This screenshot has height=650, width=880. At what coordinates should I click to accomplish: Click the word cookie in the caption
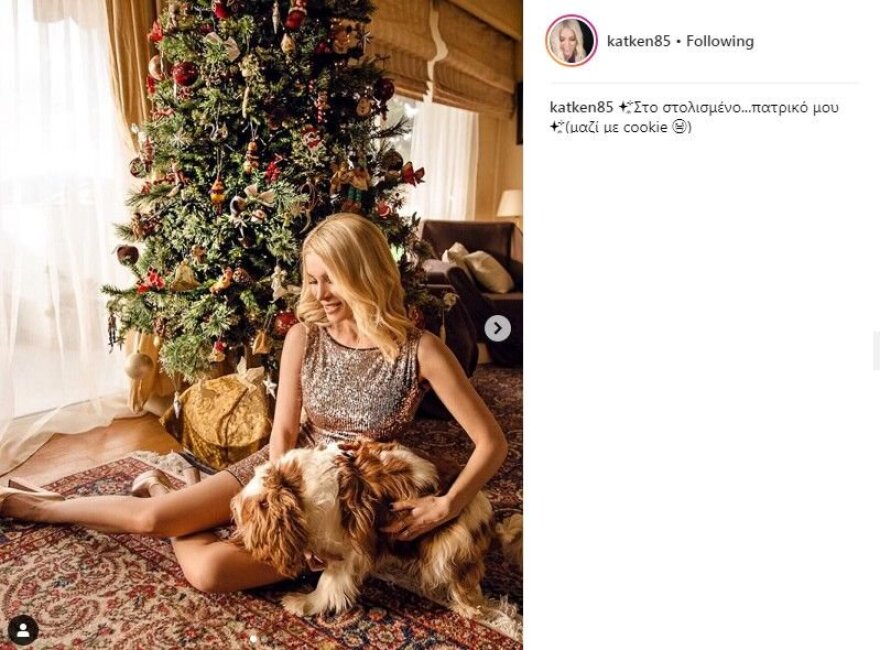(x=645, y=127)
